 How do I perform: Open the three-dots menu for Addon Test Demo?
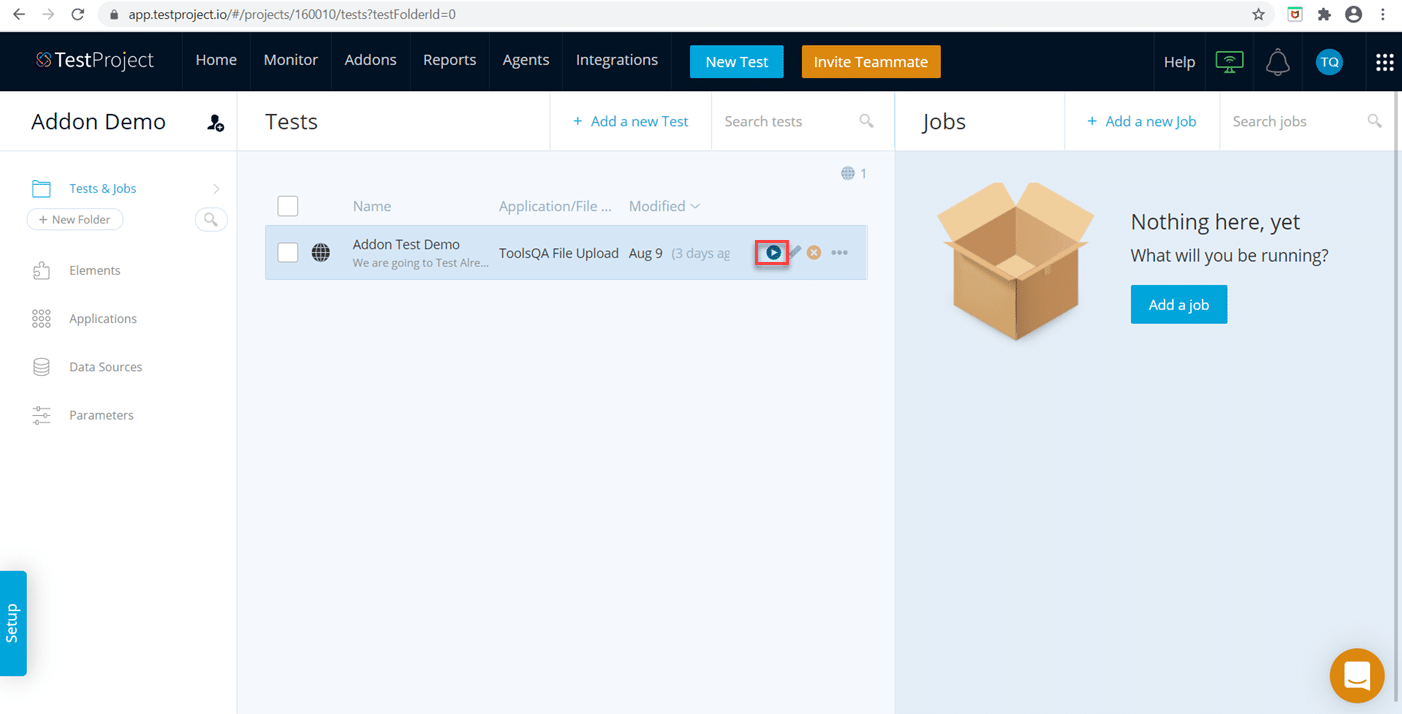coord(839,253)
